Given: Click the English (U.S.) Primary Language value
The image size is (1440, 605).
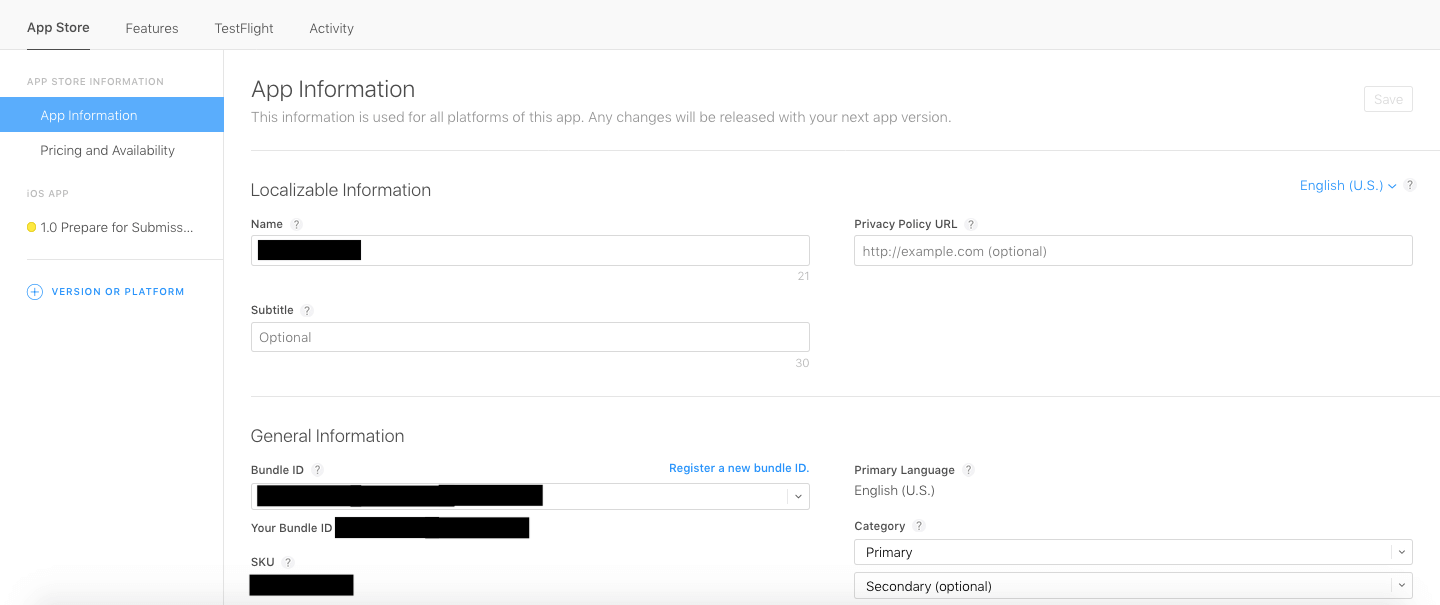Looking at the screenshot, I should coord(894,491).
